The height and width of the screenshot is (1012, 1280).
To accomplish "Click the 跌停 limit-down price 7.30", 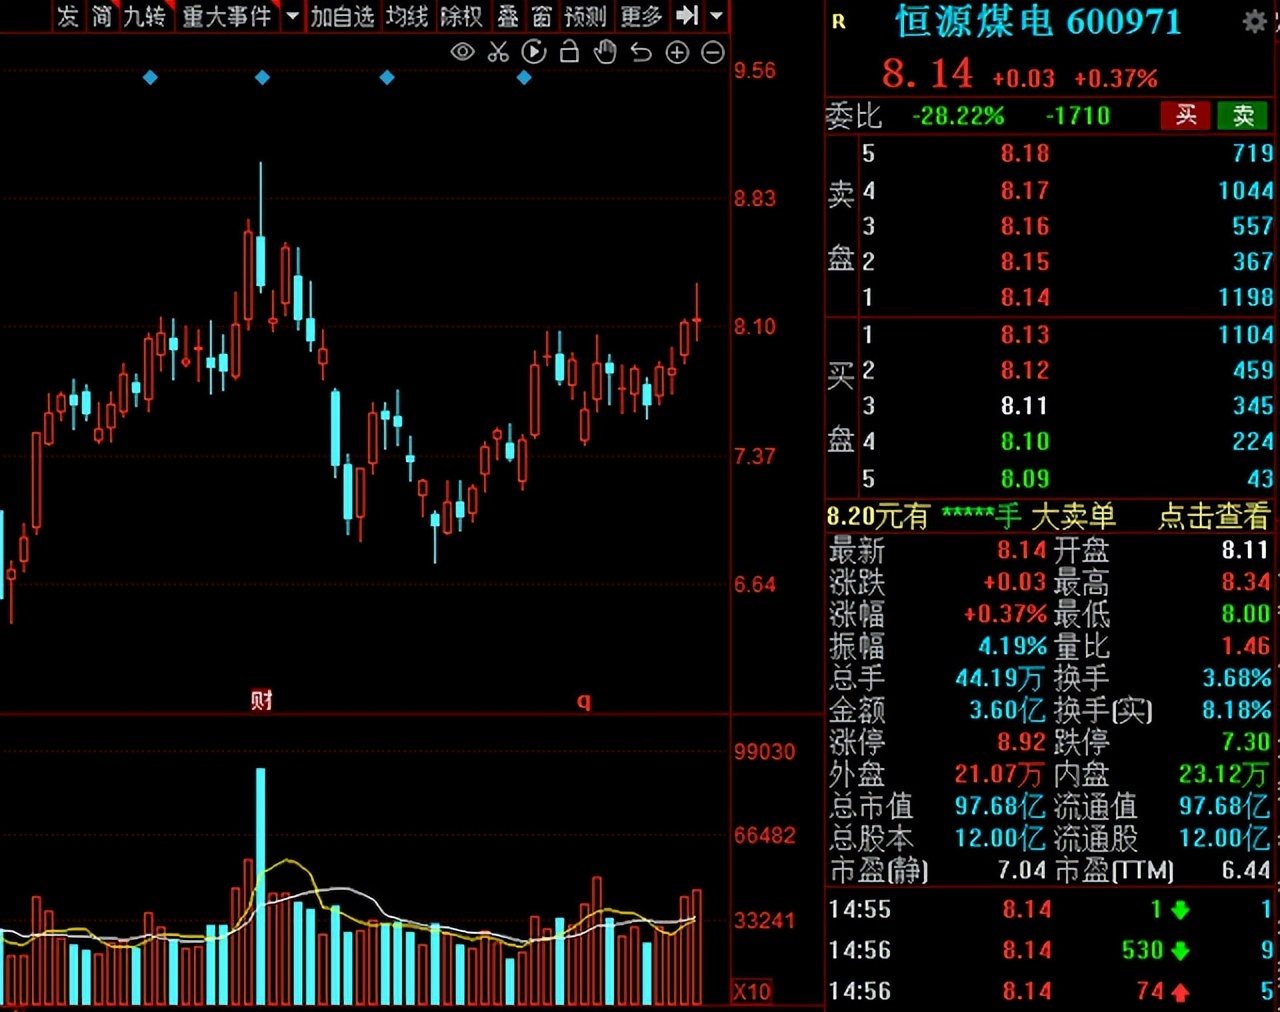I will (1245, 742).
